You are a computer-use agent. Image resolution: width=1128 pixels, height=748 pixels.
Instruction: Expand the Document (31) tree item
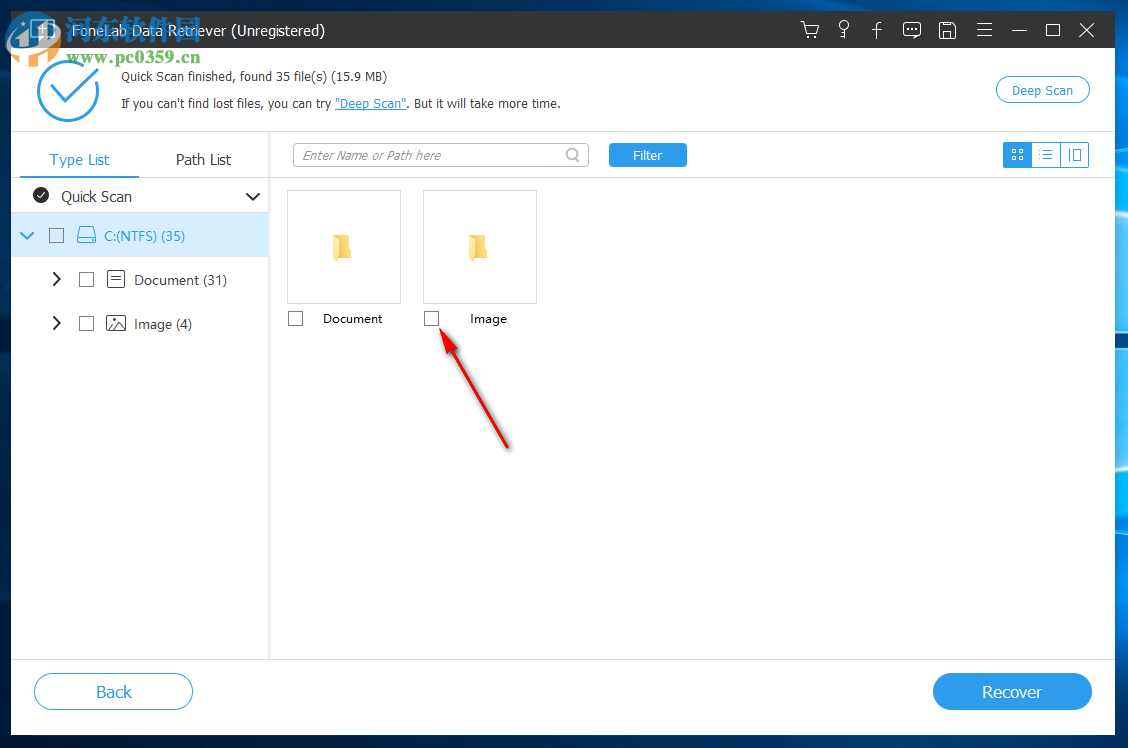[57, 279]
